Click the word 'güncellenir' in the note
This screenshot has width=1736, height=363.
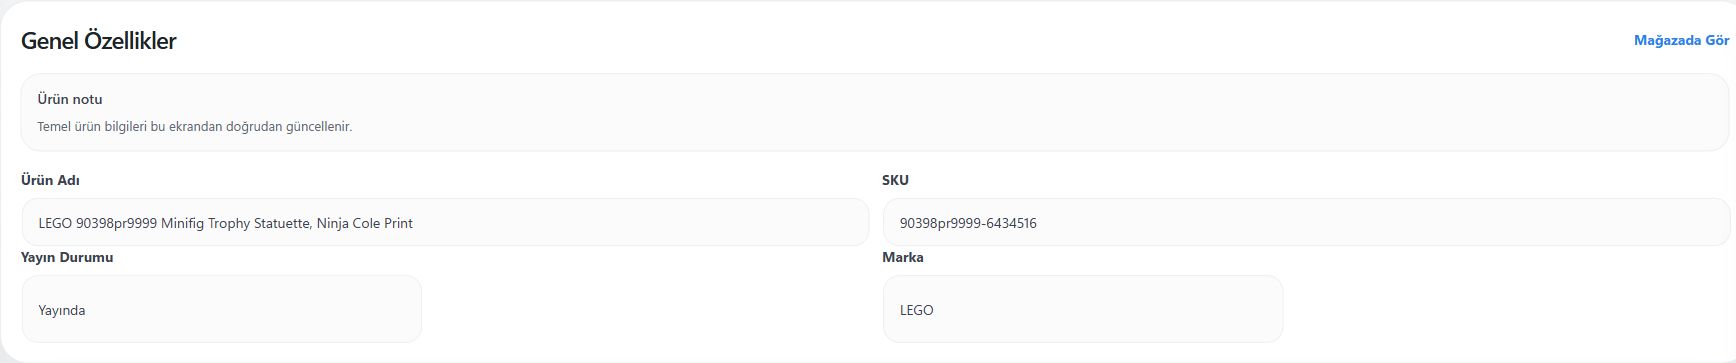[319, 127]
